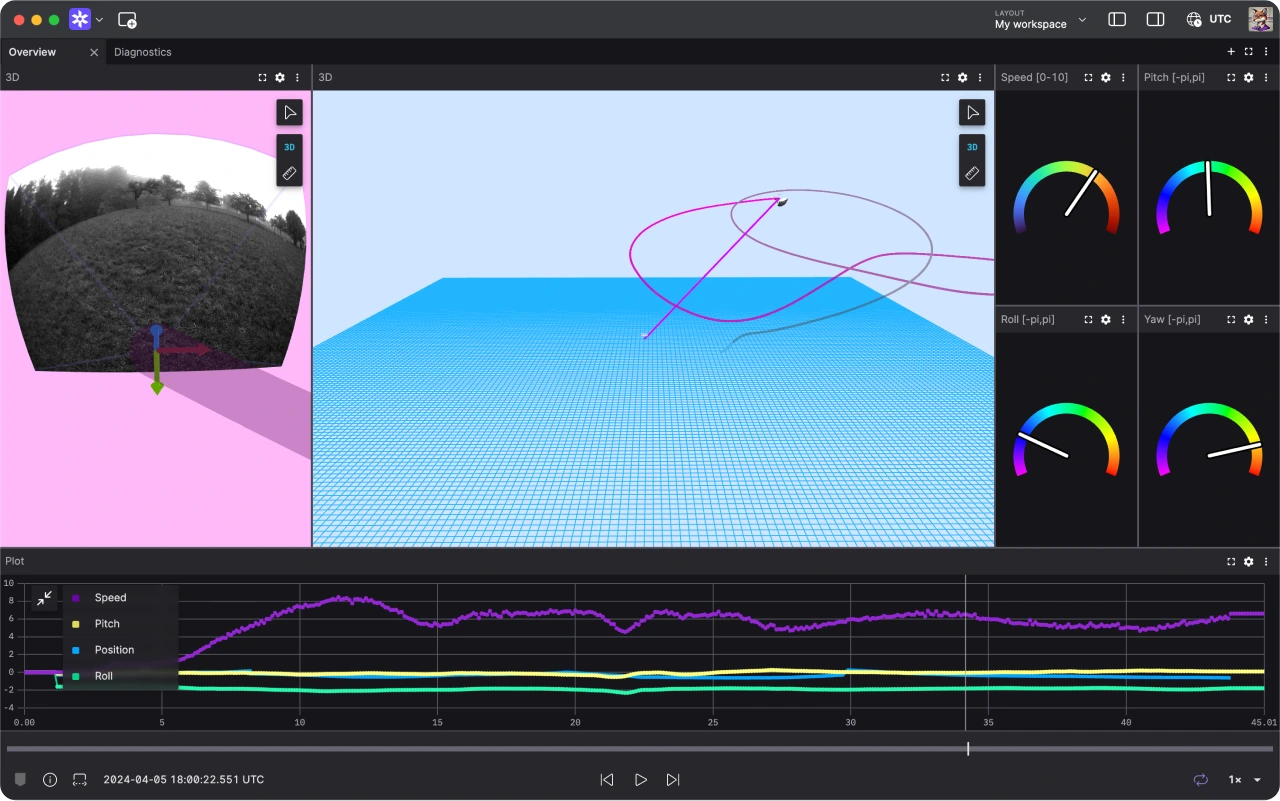
Task: Open the data source shield icon
Action: 20,779
